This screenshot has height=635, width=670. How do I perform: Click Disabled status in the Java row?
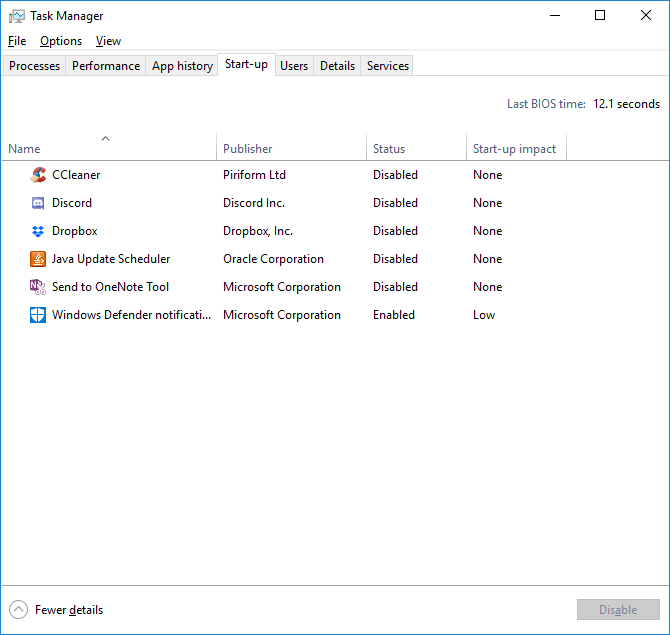[x=395, y=259]
